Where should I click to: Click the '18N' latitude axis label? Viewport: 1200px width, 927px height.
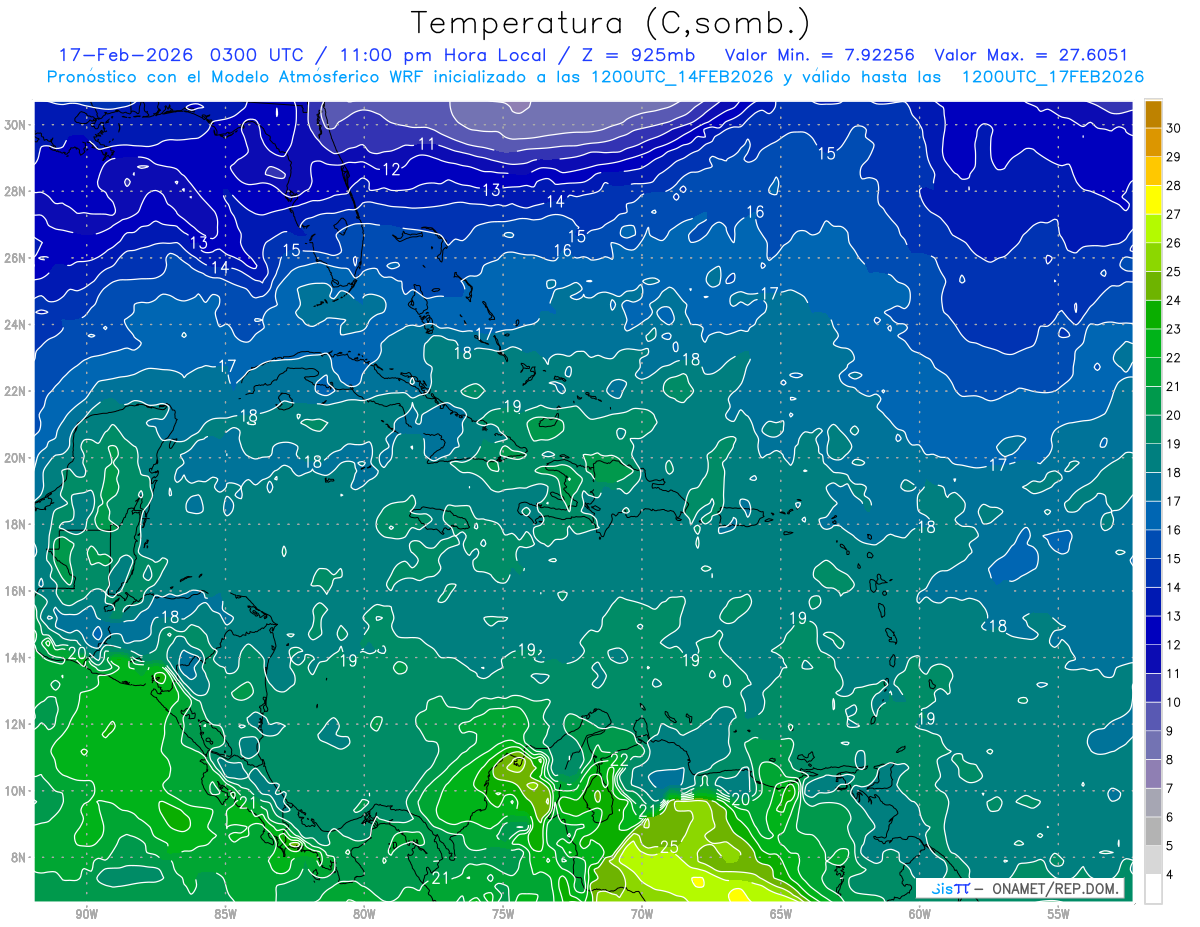[x=16, y=524]
